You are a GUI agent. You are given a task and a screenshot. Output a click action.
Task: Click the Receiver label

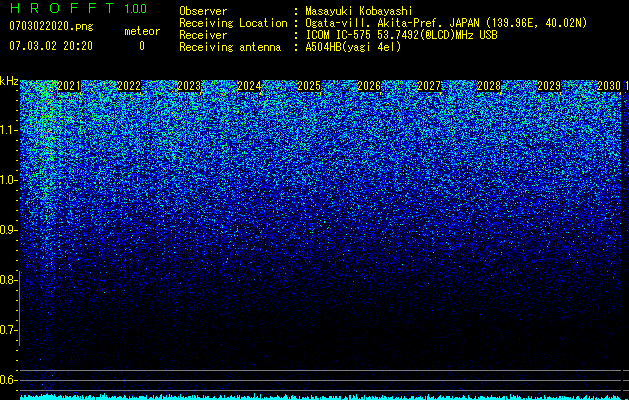pos(203,35)
